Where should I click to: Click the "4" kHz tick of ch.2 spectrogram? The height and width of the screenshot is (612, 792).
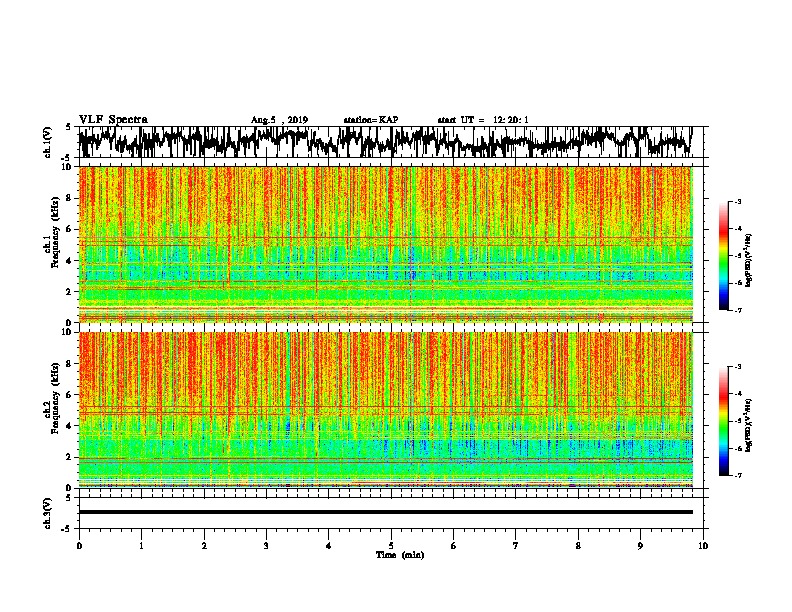tap(70, 426)
